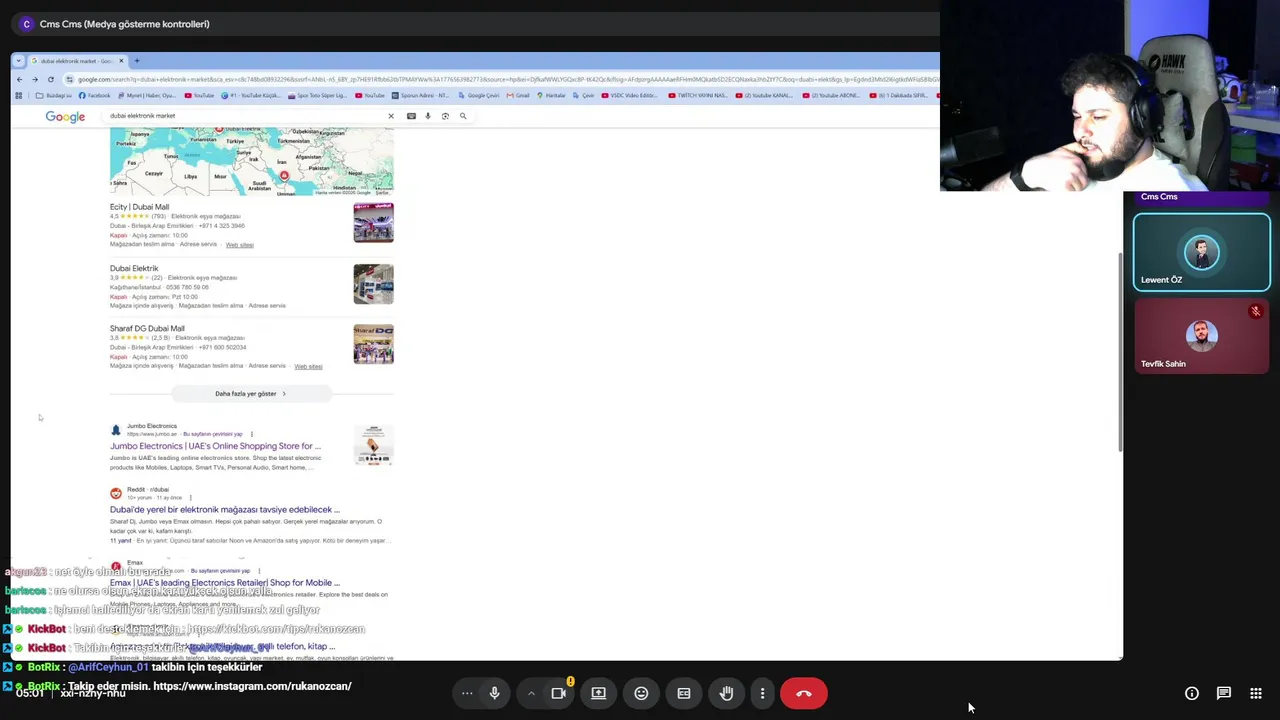The width and height of the screenshot is (1280, 720).
Task: Leave the call with red hang-up button
Action: click(x=804, y=693)
